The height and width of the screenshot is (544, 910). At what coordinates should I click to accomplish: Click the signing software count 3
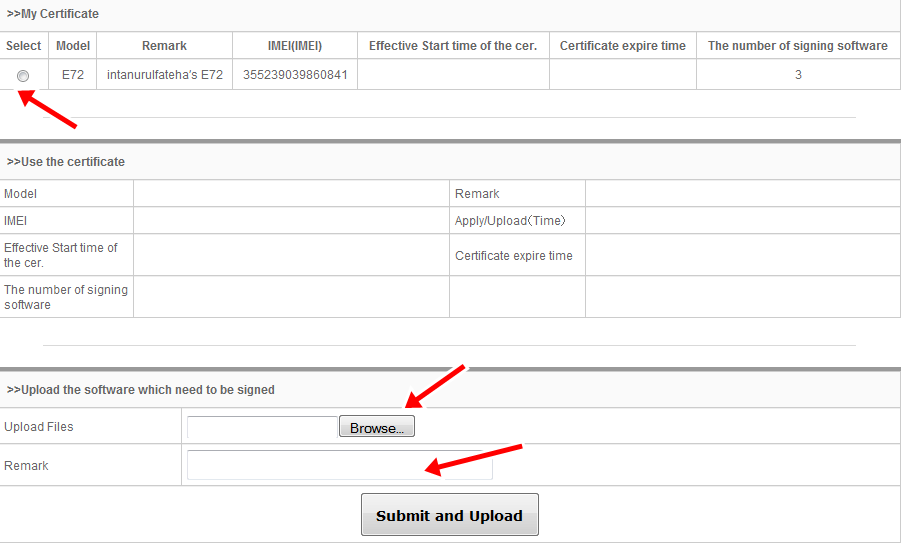tap(798, 75)
